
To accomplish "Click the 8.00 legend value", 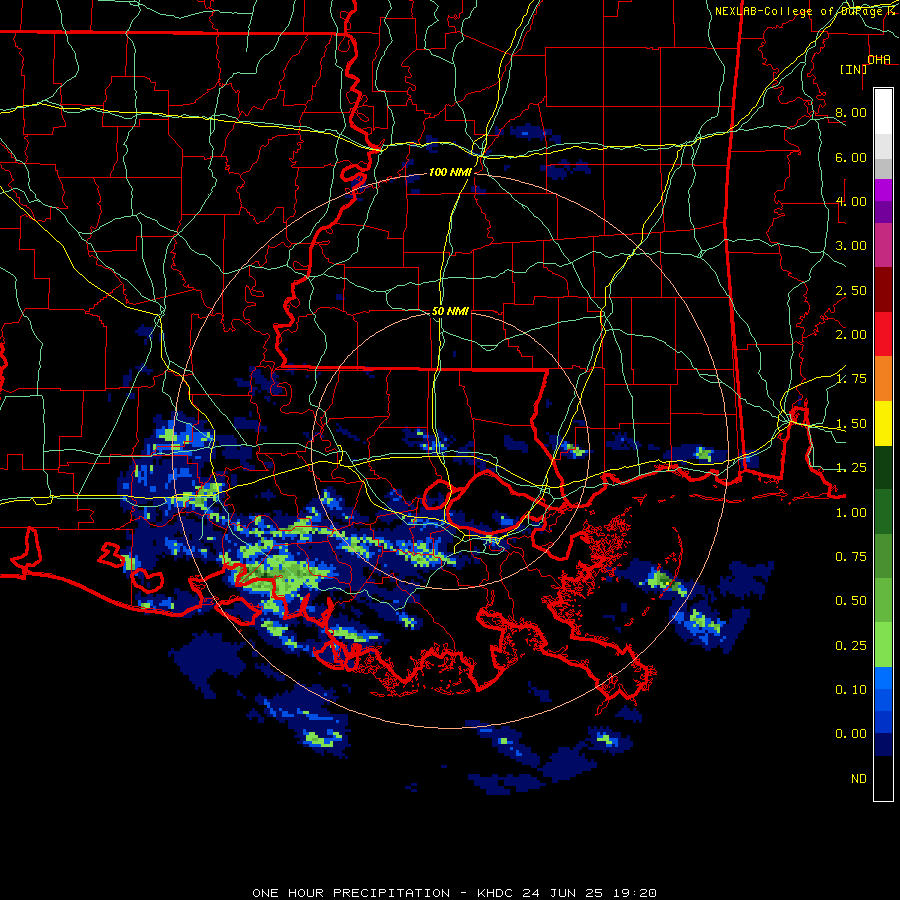I will 851,112.
